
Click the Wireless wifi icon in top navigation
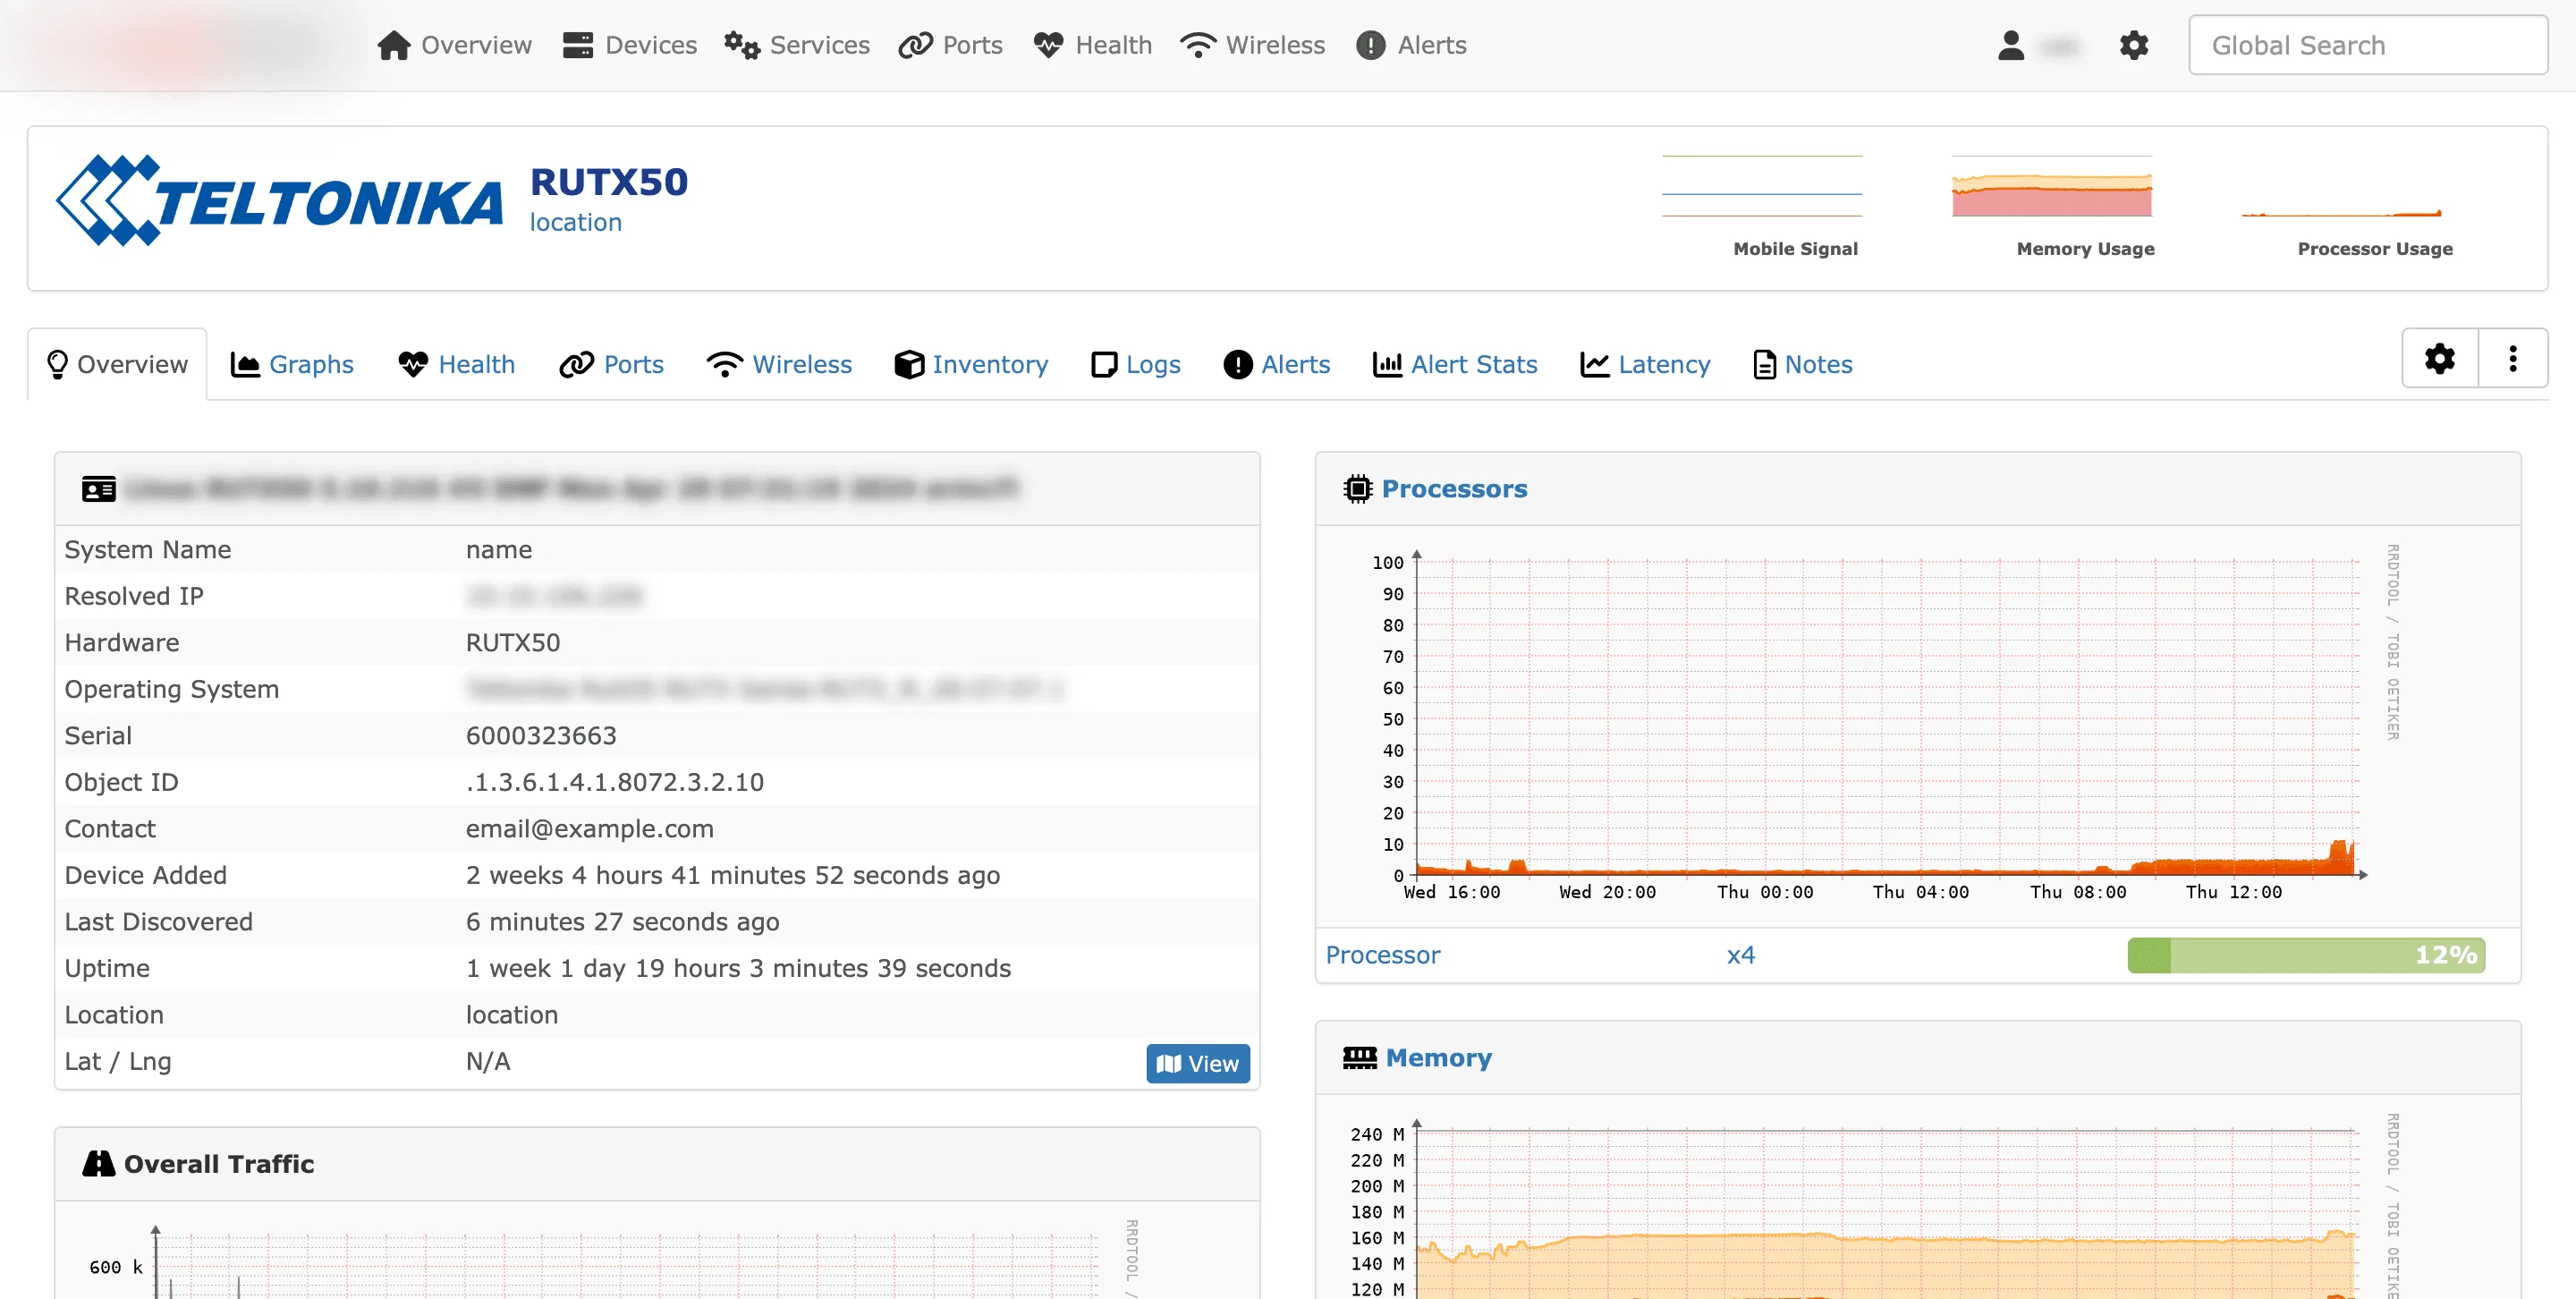point(1197,45)
